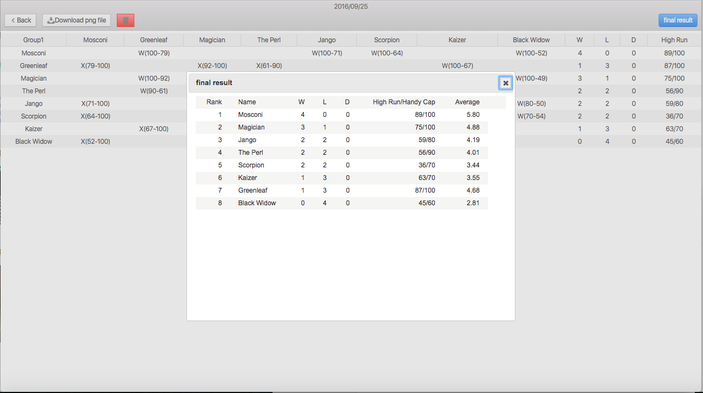The image size is (703, 393).
Task: Select the Rank column header in dialog
Action: pyautogui.click(x=214, y=102)
